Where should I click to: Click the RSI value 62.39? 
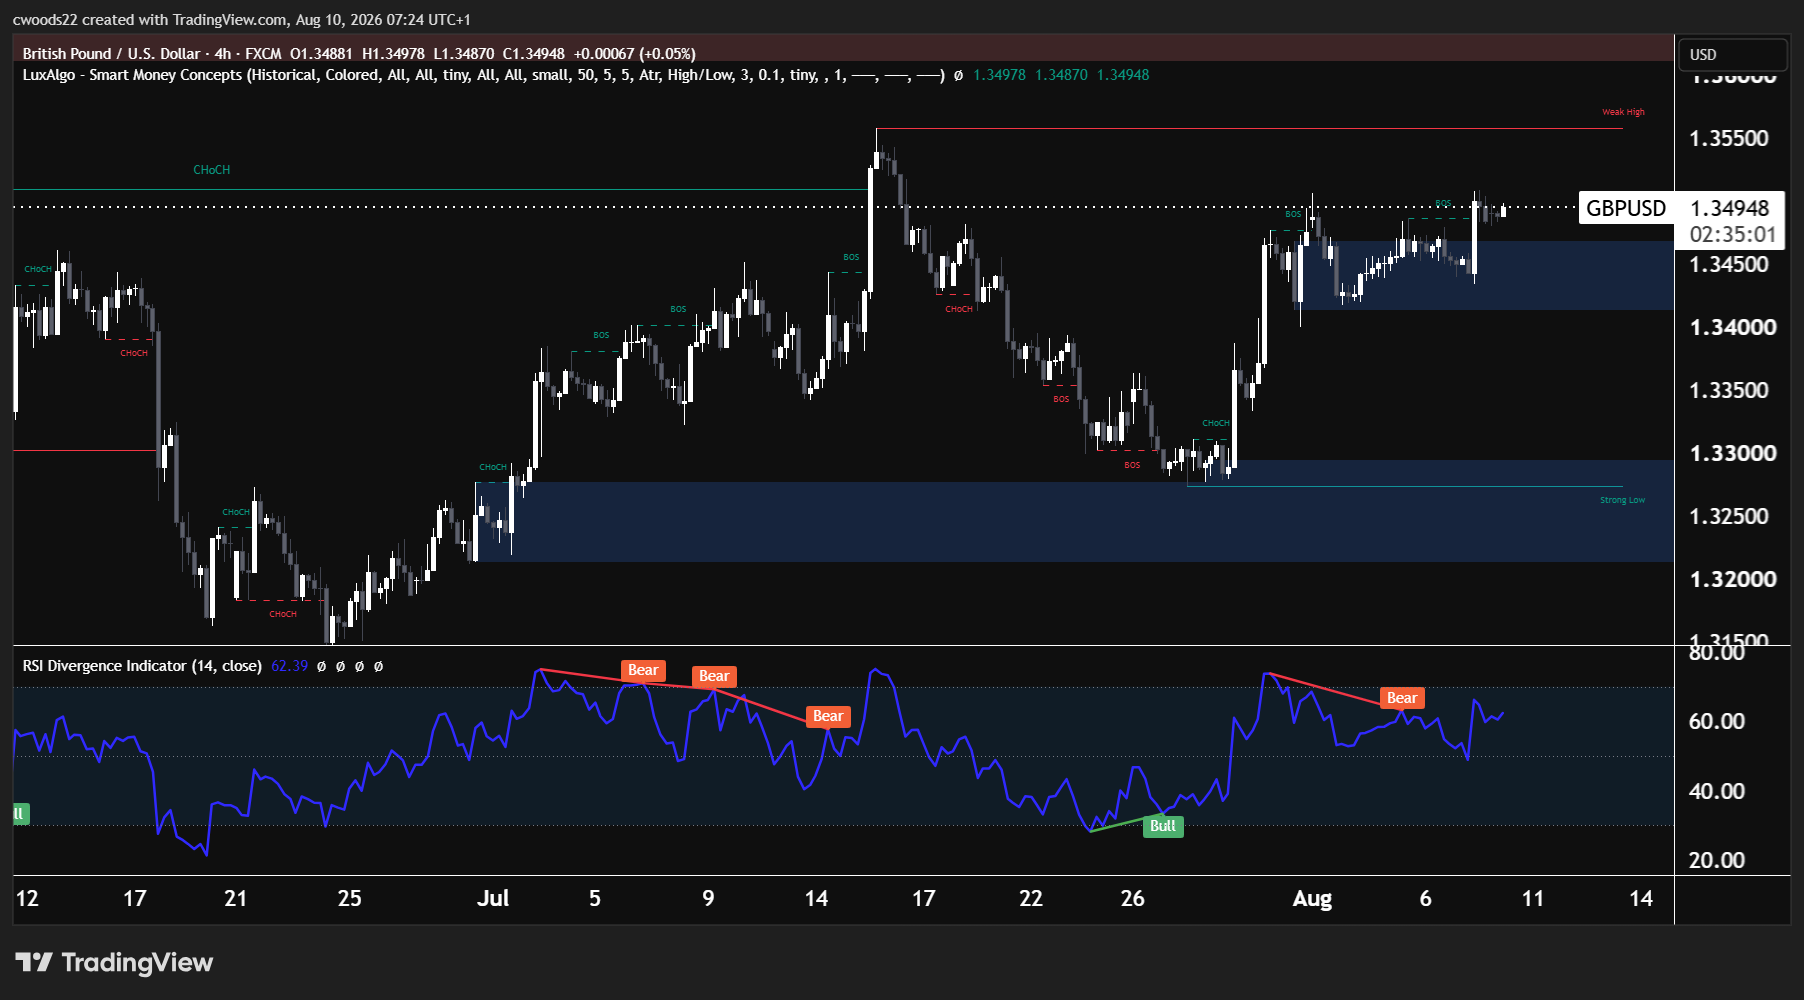(290, 666)
